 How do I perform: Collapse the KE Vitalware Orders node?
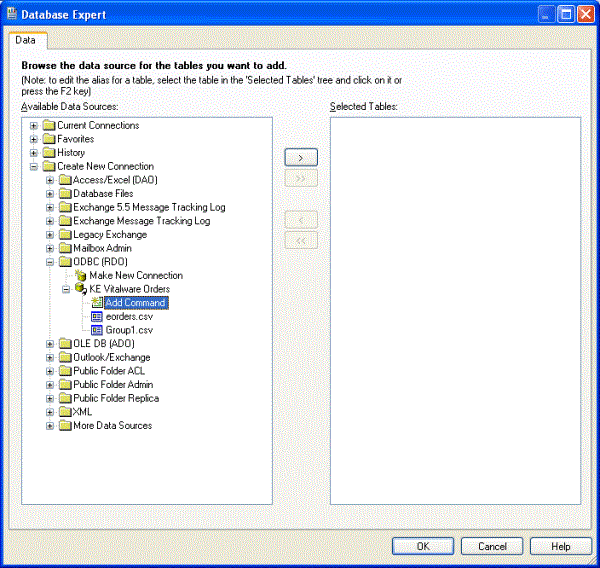(x=66, y=289)
